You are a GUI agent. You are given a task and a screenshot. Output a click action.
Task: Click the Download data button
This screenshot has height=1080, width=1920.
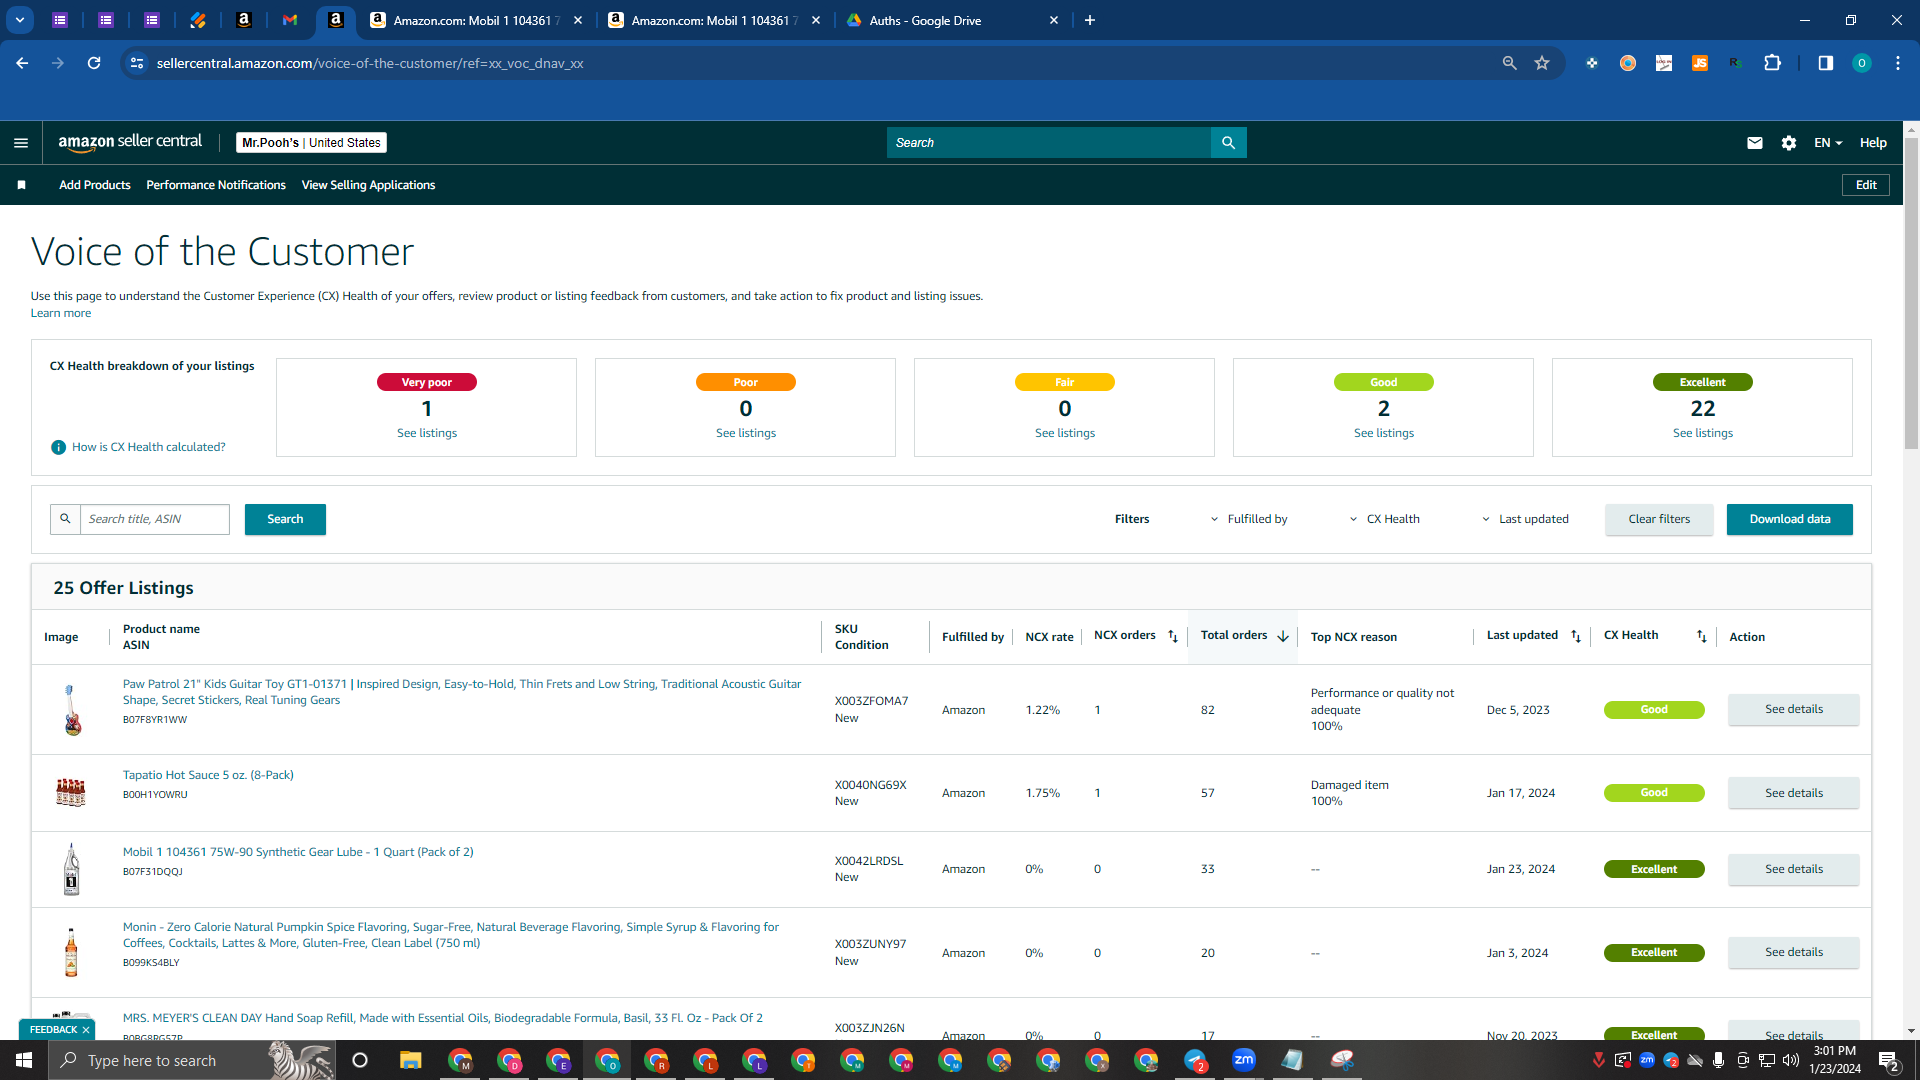click(1790, 519)
